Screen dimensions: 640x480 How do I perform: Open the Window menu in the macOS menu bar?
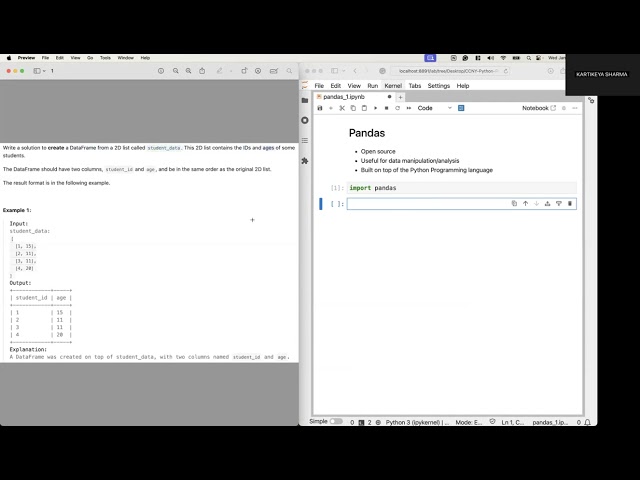pyautogui.click(x=126, y=58)
